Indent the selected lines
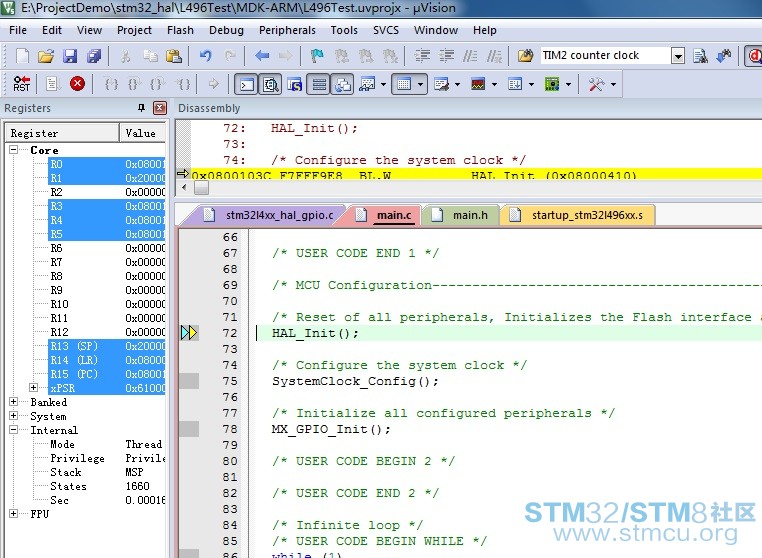The width and height of the screenshot is (762, 558). point(422,56)
